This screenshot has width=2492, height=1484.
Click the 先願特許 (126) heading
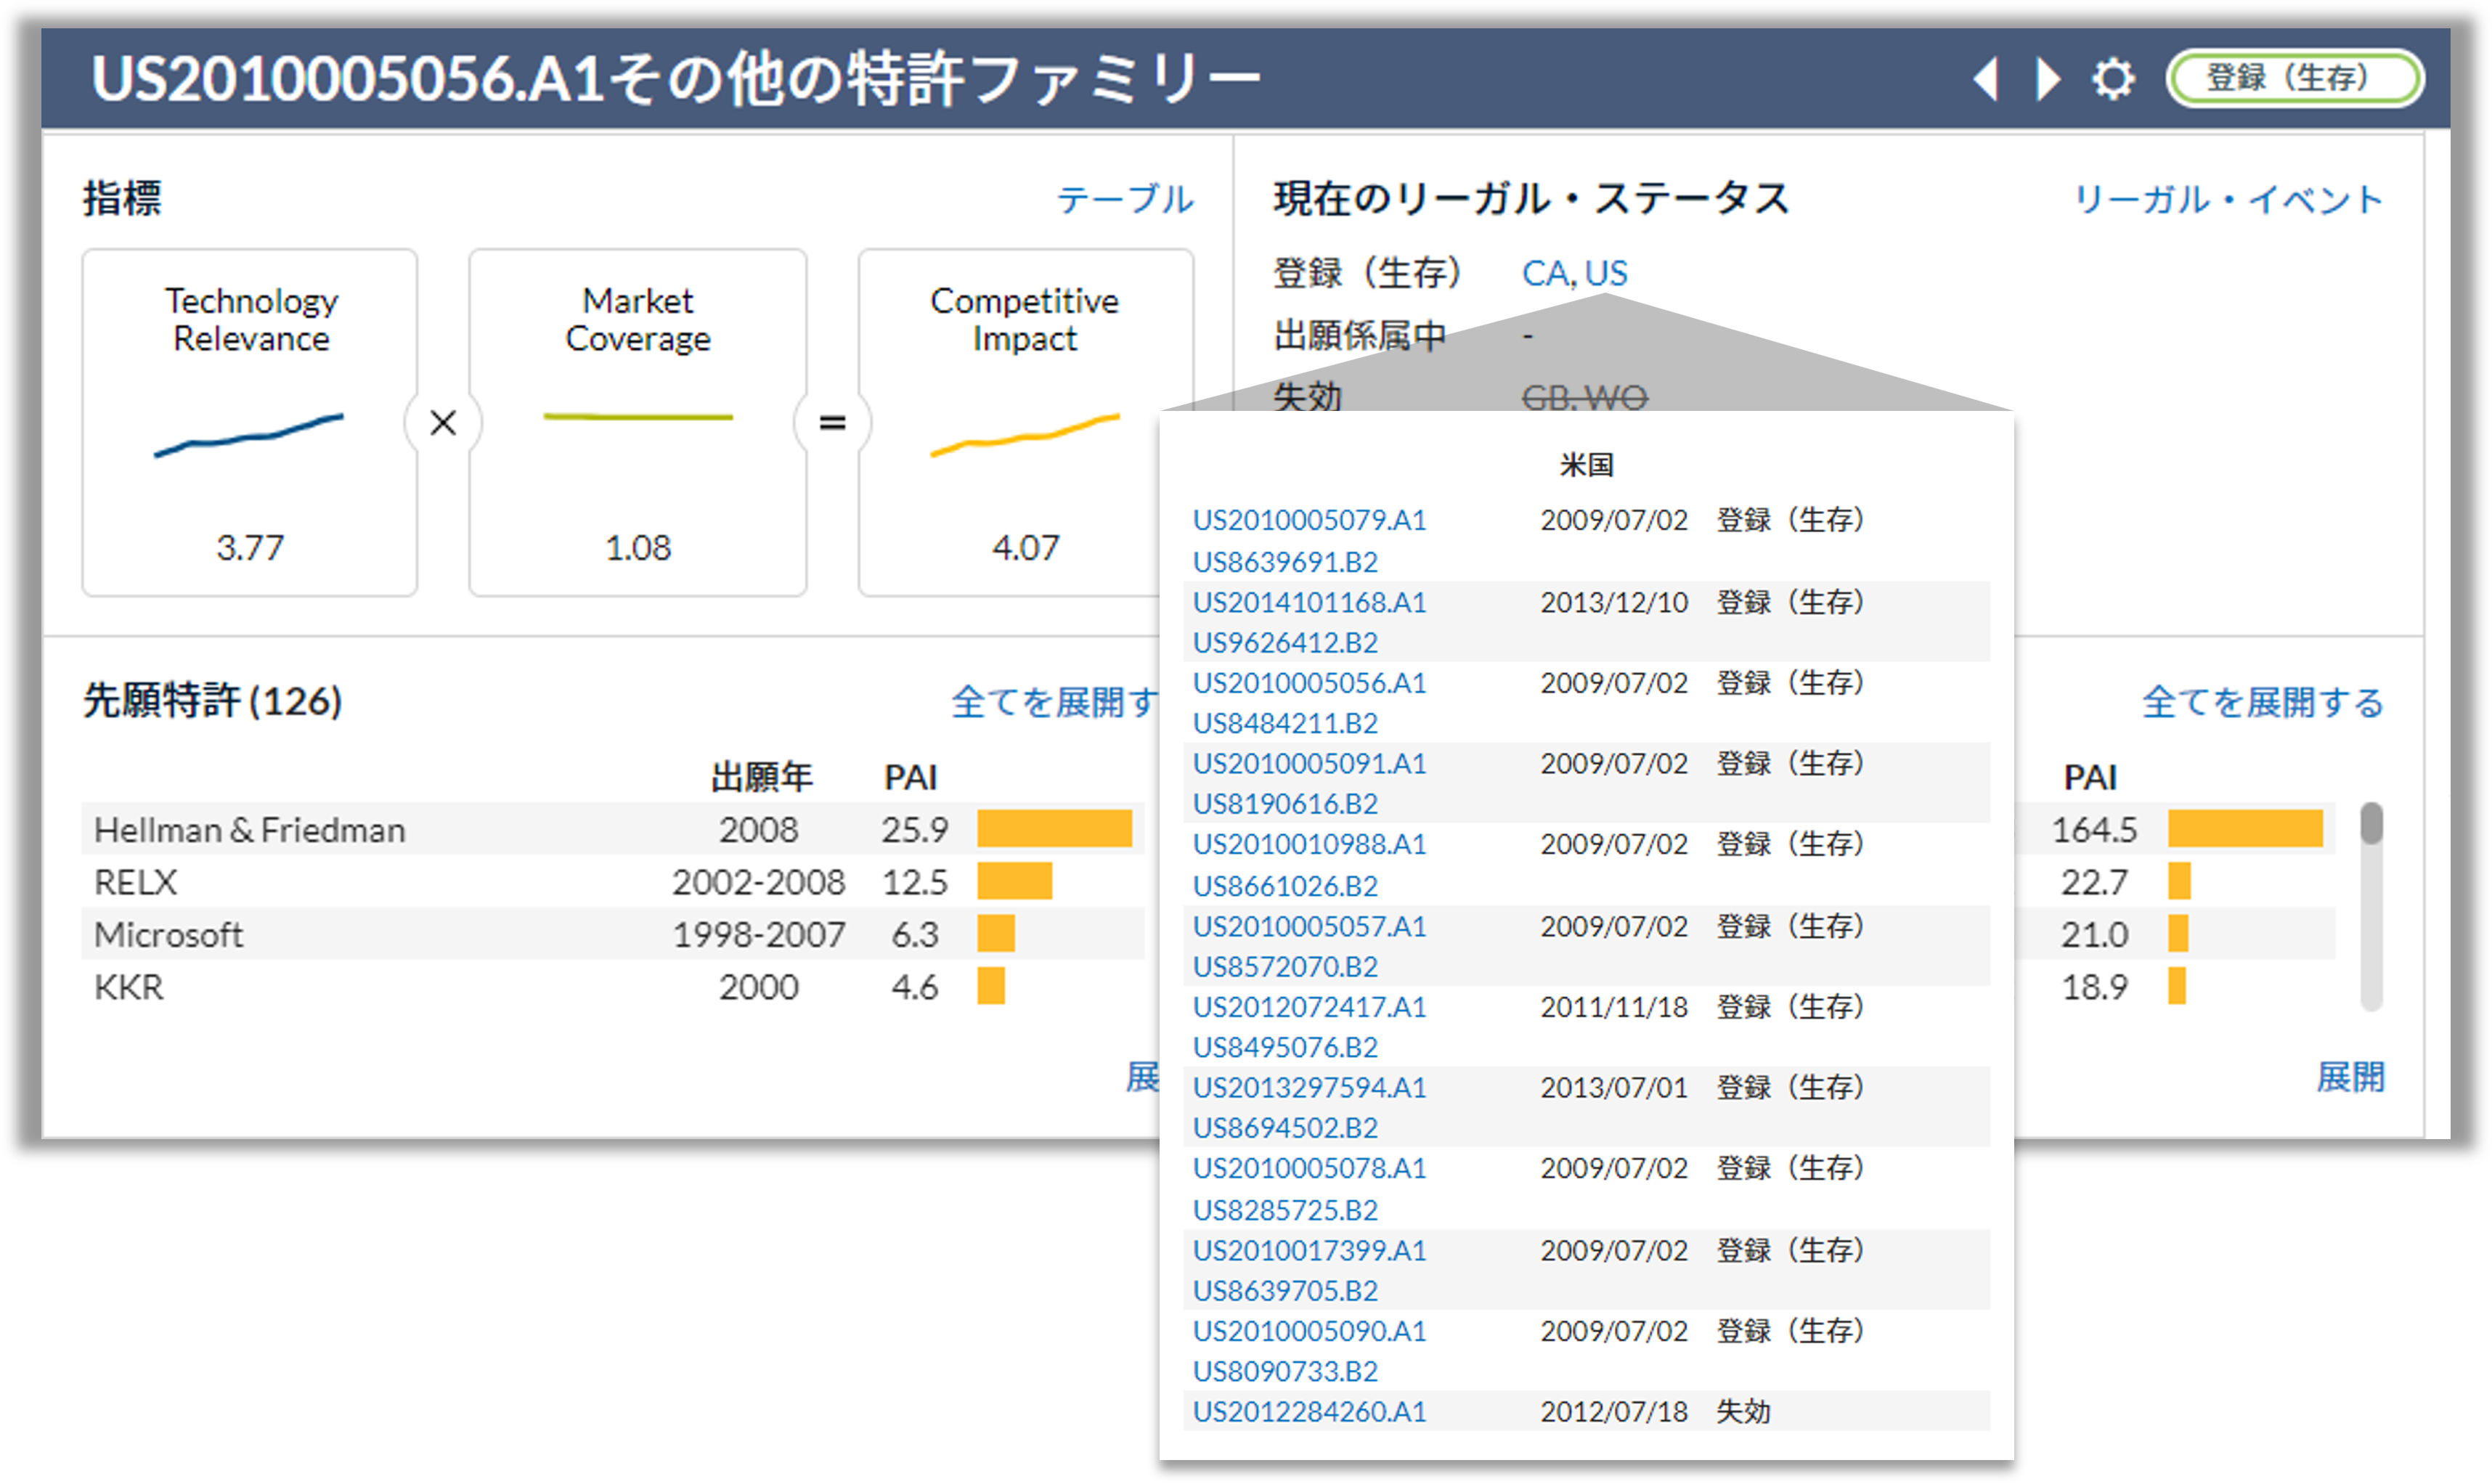pyautogui.click(x=212, y=701)
